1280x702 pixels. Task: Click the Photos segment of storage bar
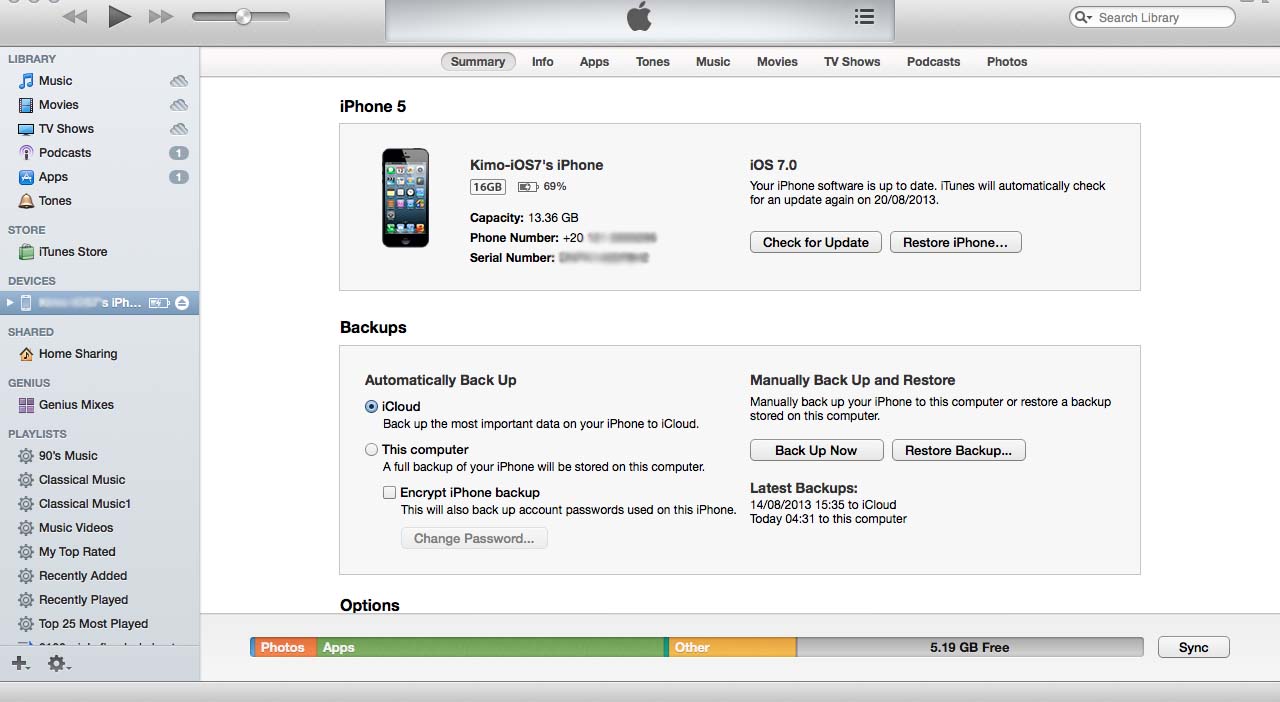point(285,648)
